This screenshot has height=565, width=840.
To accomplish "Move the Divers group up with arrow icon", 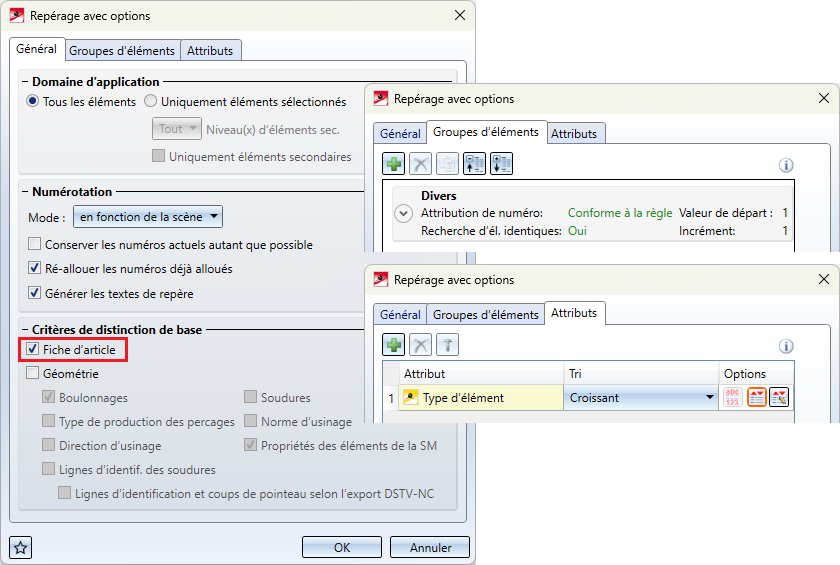I will point(474,164).
